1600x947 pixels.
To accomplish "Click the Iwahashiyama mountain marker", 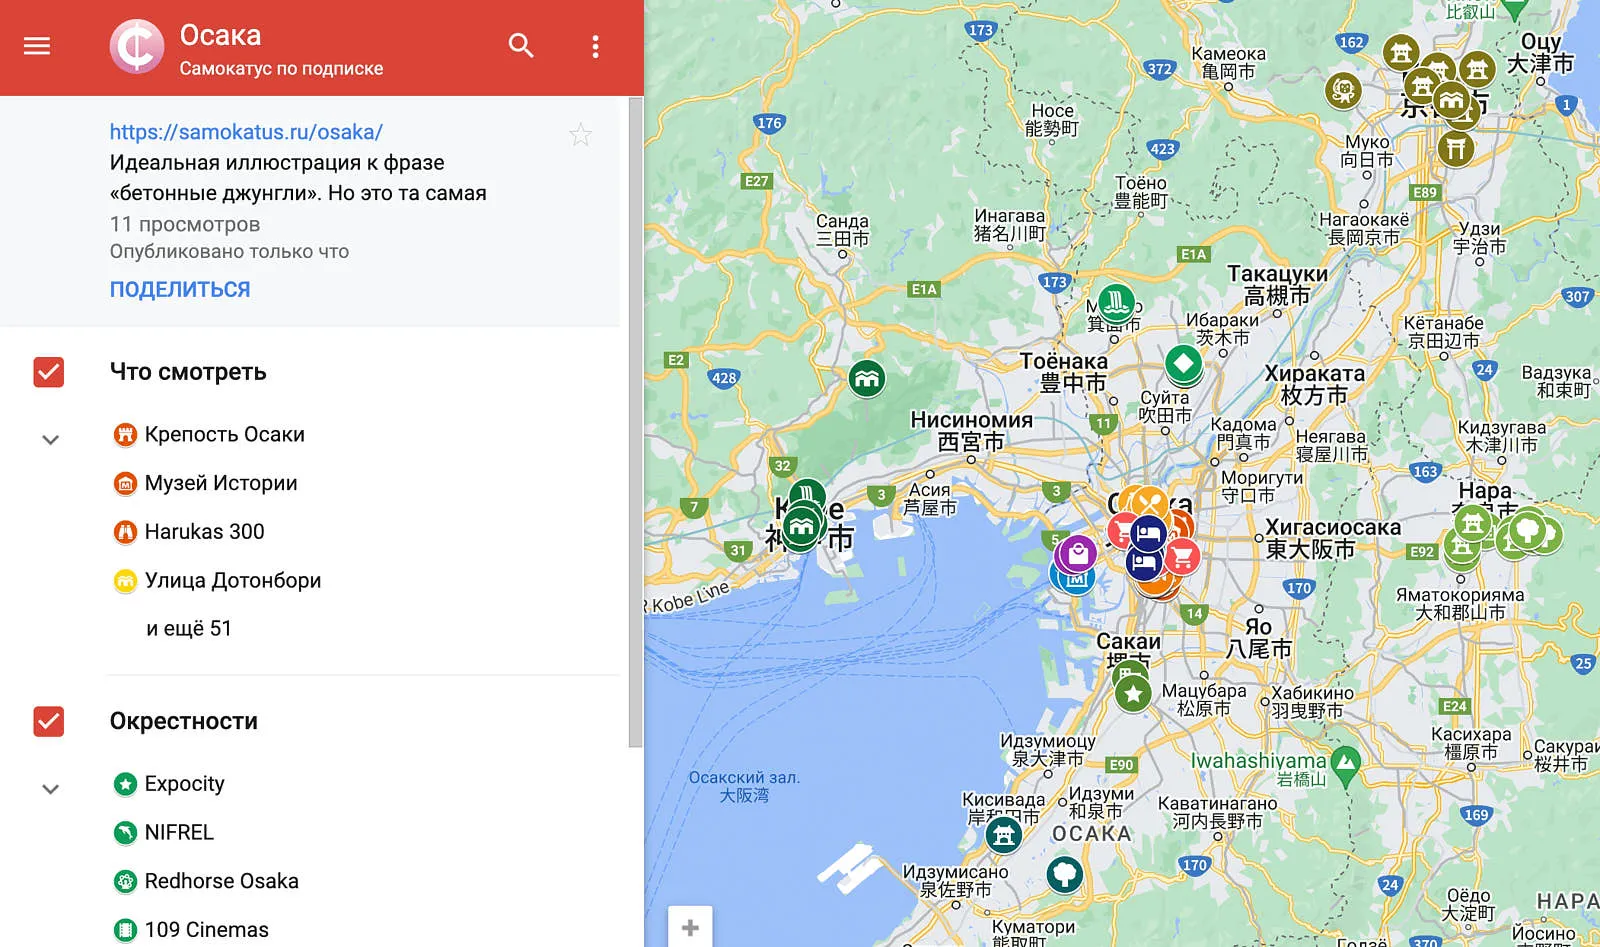I will click(x=1346, y=766).
